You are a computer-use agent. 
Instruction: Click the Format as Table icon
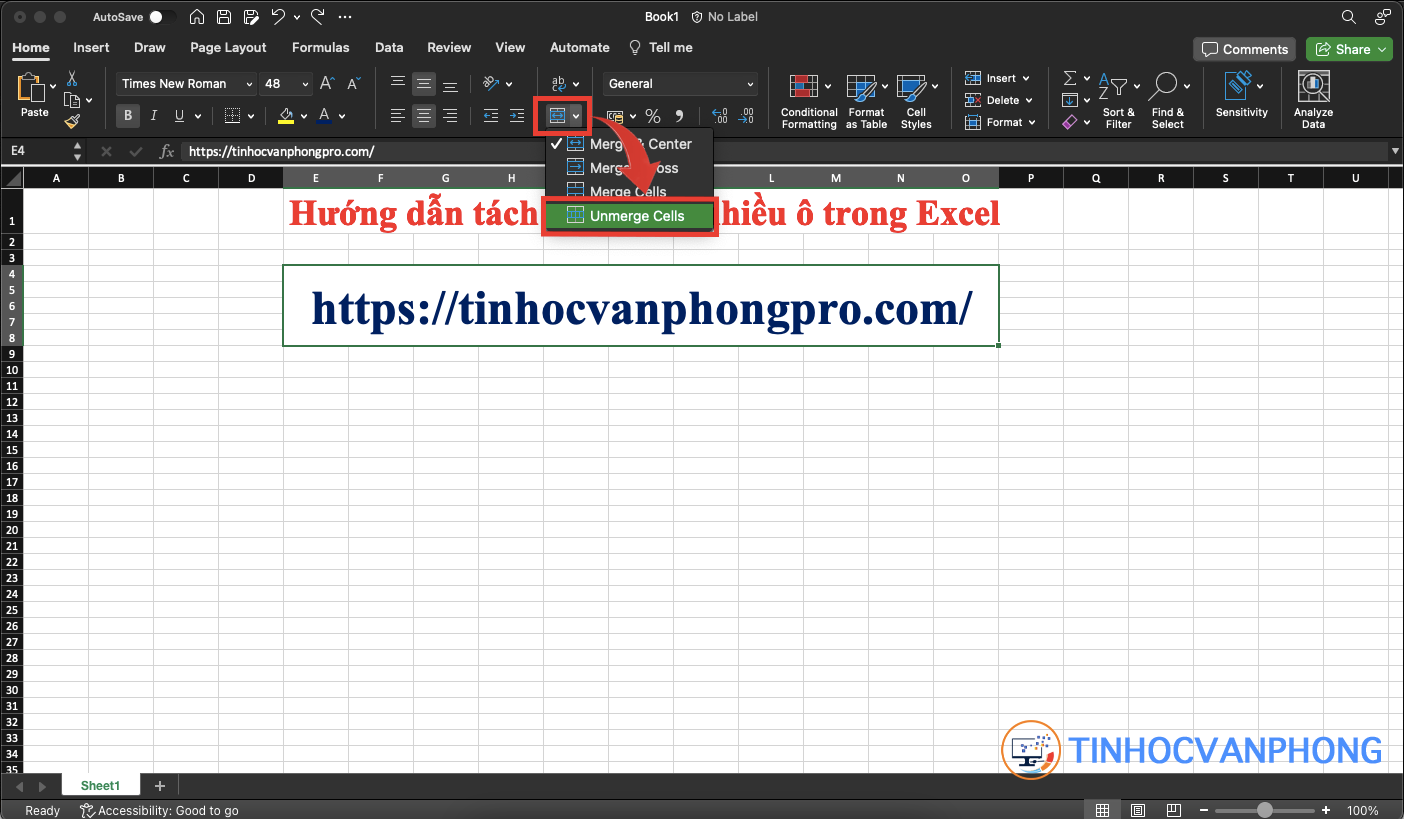click(x=861, y=88)
